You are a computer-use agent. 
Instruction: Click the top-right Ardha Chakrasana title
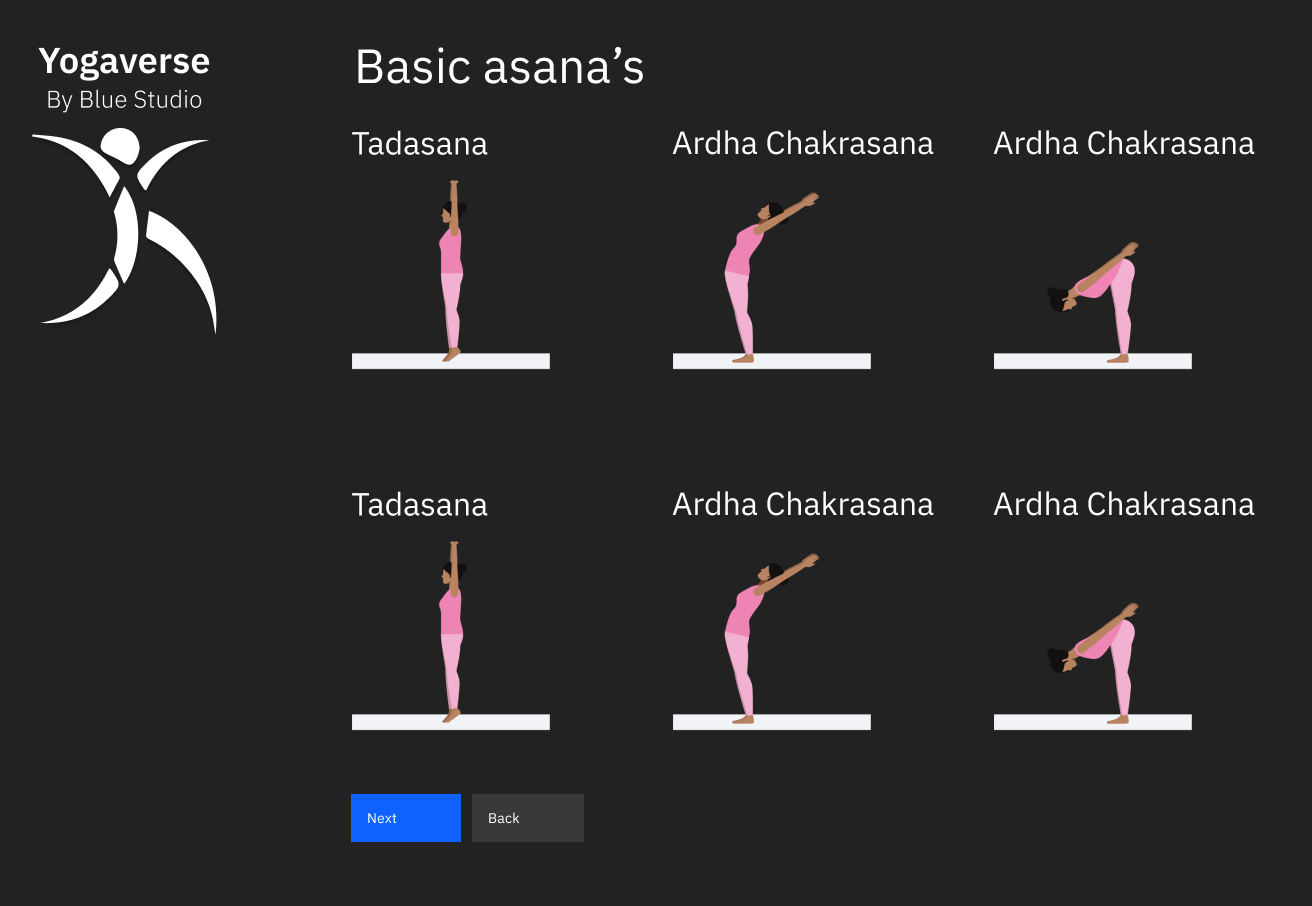1124,144
